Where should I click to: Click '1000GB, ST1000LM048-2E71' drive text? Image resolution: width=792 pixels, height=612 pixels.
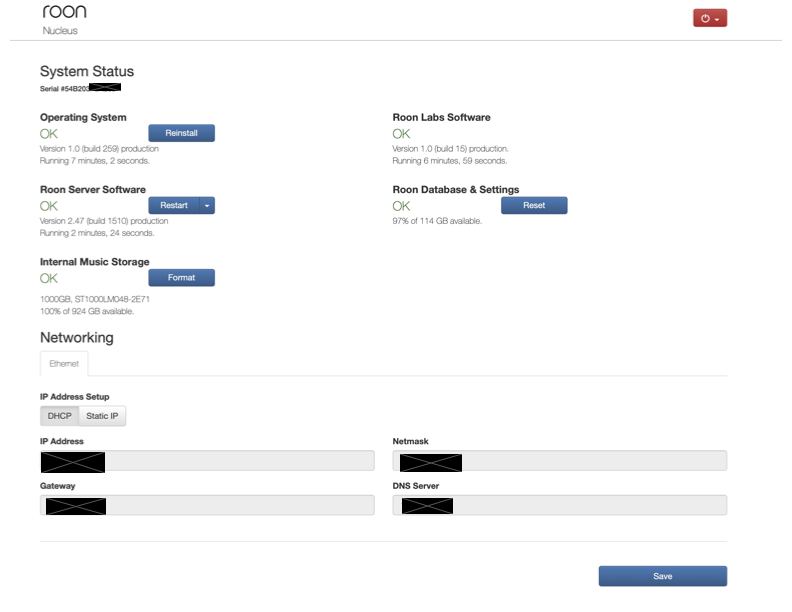[x=94, y=299]
